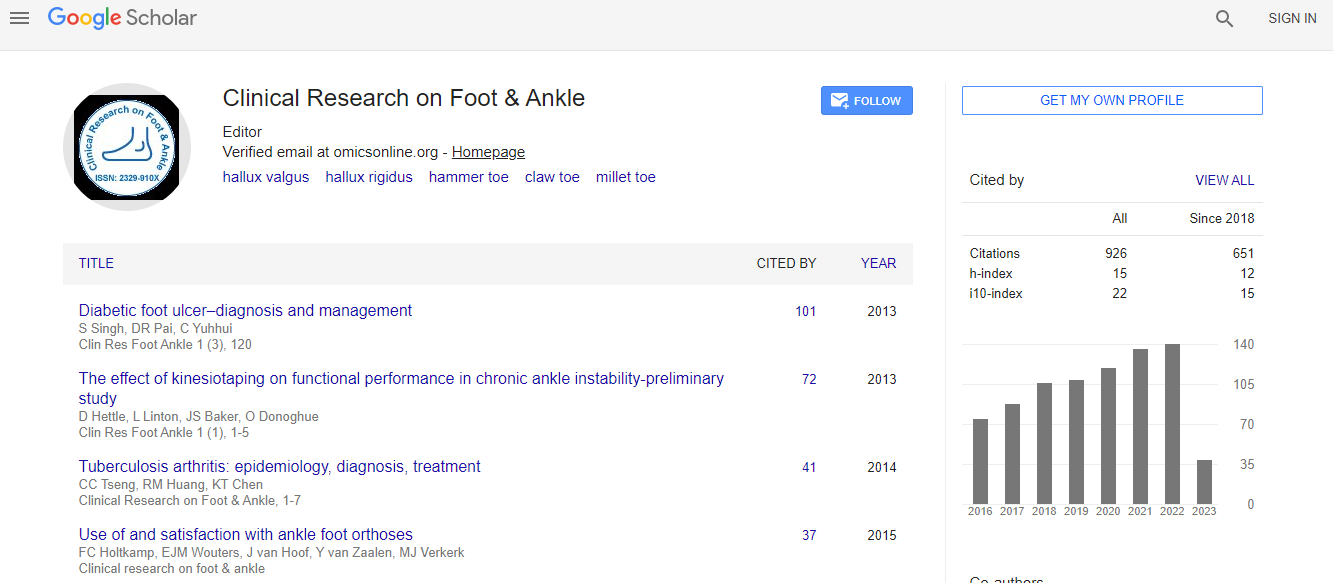Click the Google Scholar logo
1333x583 pixels.
122,18
